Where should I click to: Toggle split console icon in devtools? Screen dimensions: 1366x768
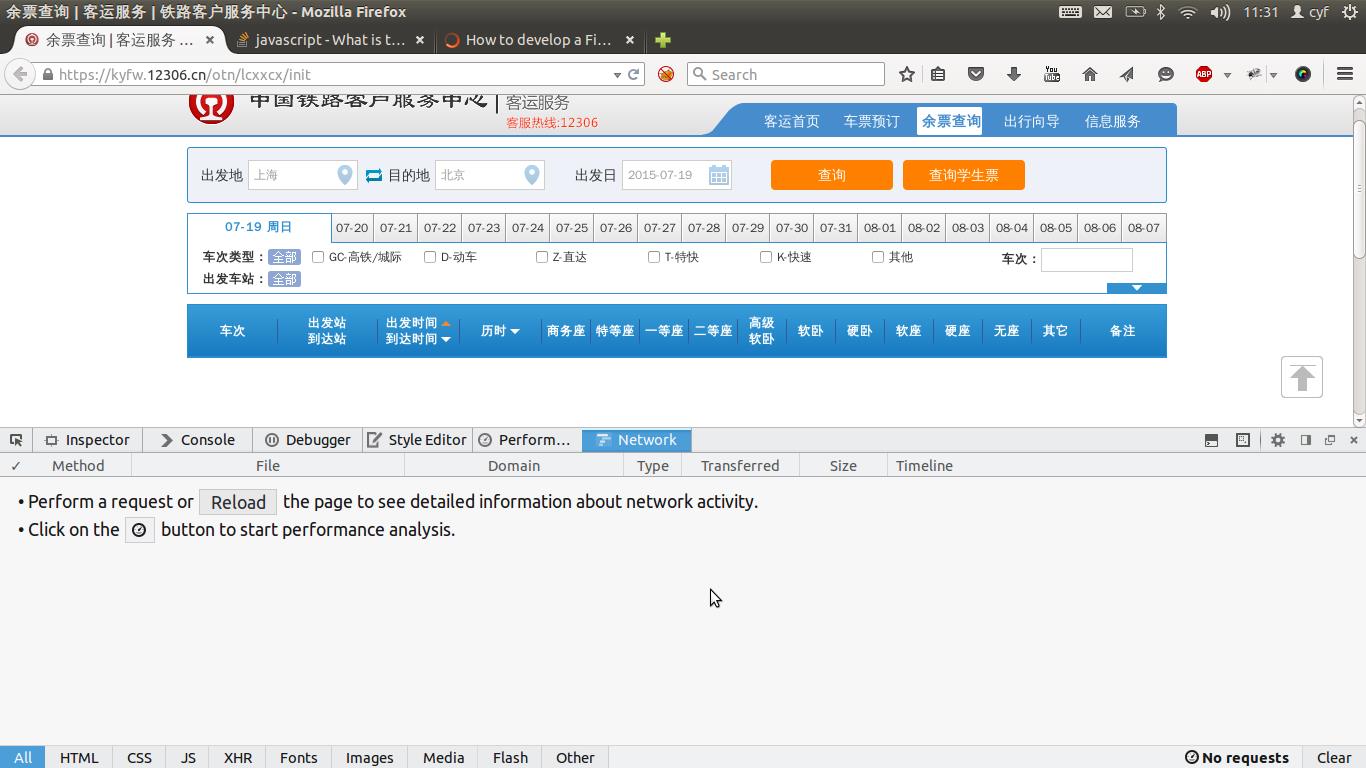[1211, 440]
